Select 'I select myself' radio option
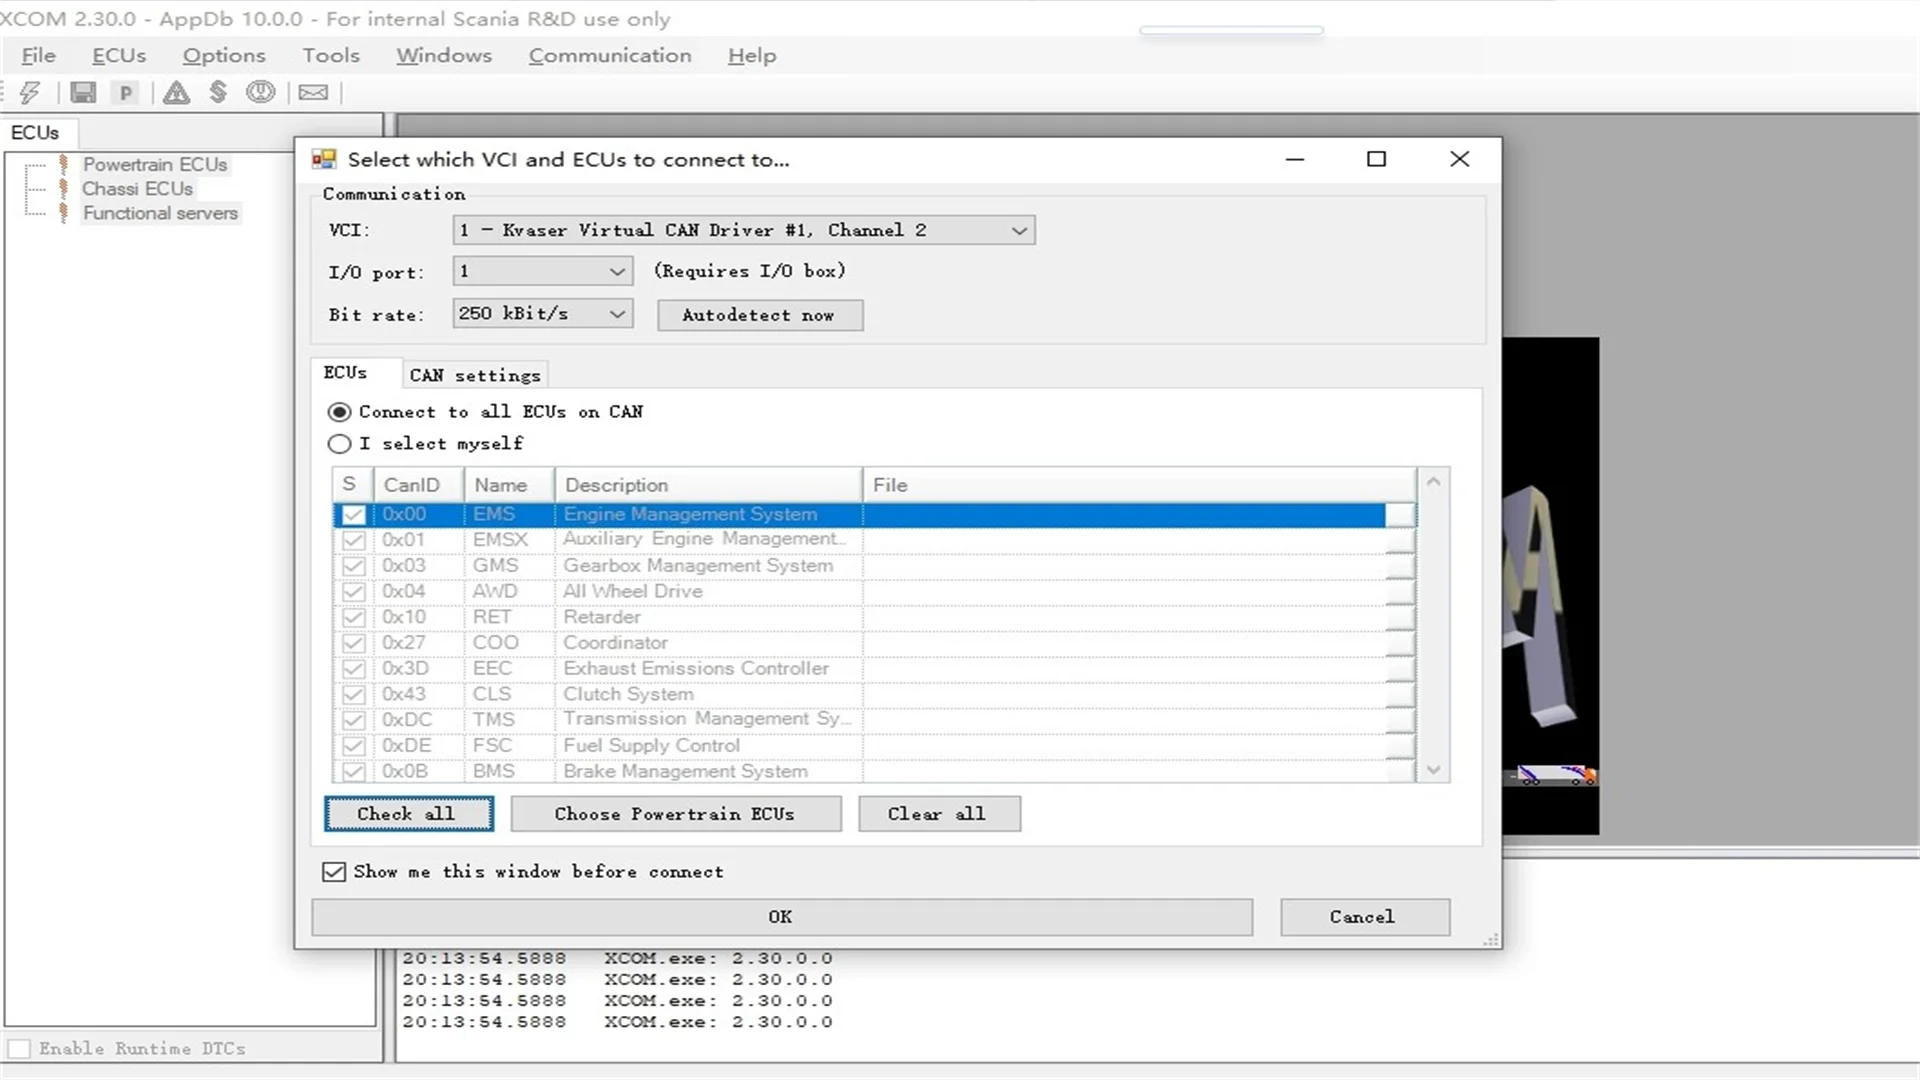Viewport: 1920px width, 1080px height. pyautogui.click(x=340, y=444)
